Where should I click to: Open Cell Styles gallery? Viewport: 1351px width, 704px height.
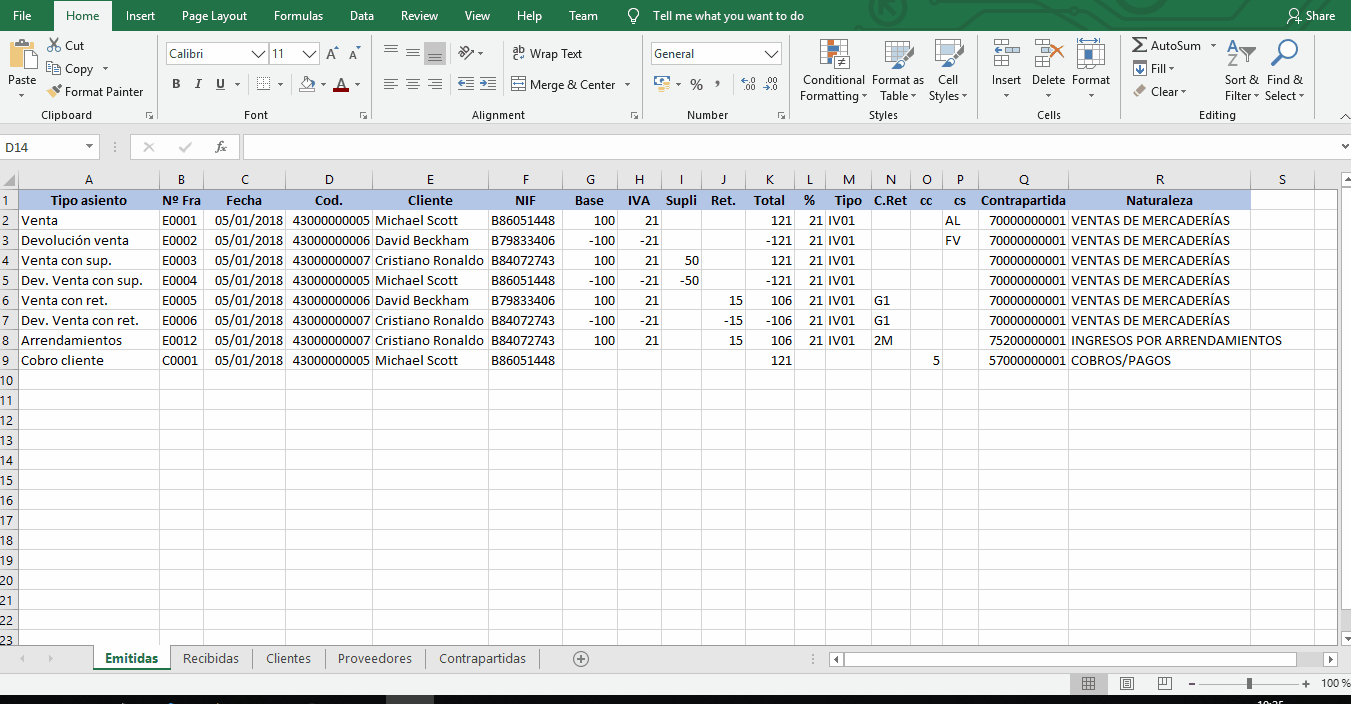[x=948, y=70]
